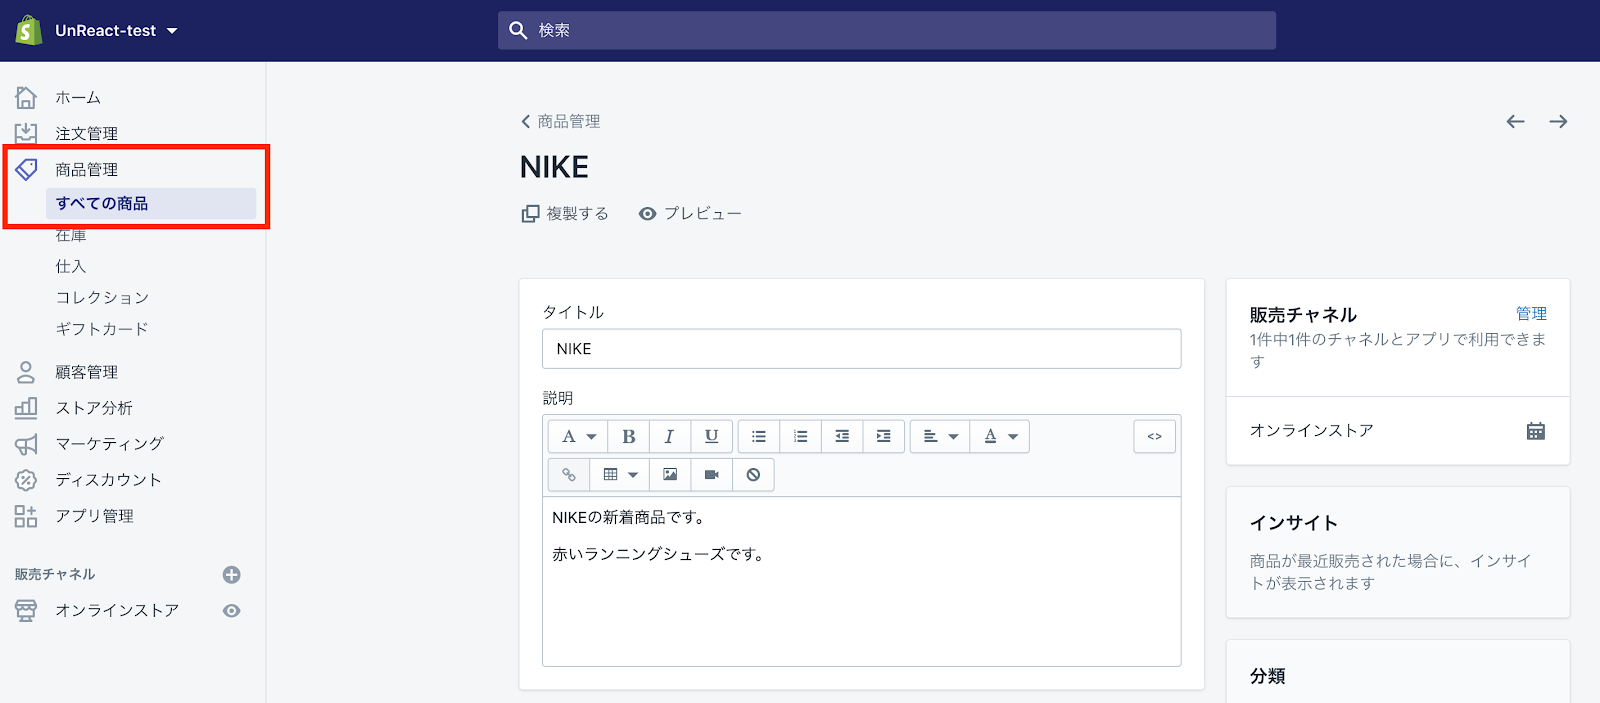Click the アプリ管理 grid icon
Screen dimensions: 1600x703
[26, 516]
